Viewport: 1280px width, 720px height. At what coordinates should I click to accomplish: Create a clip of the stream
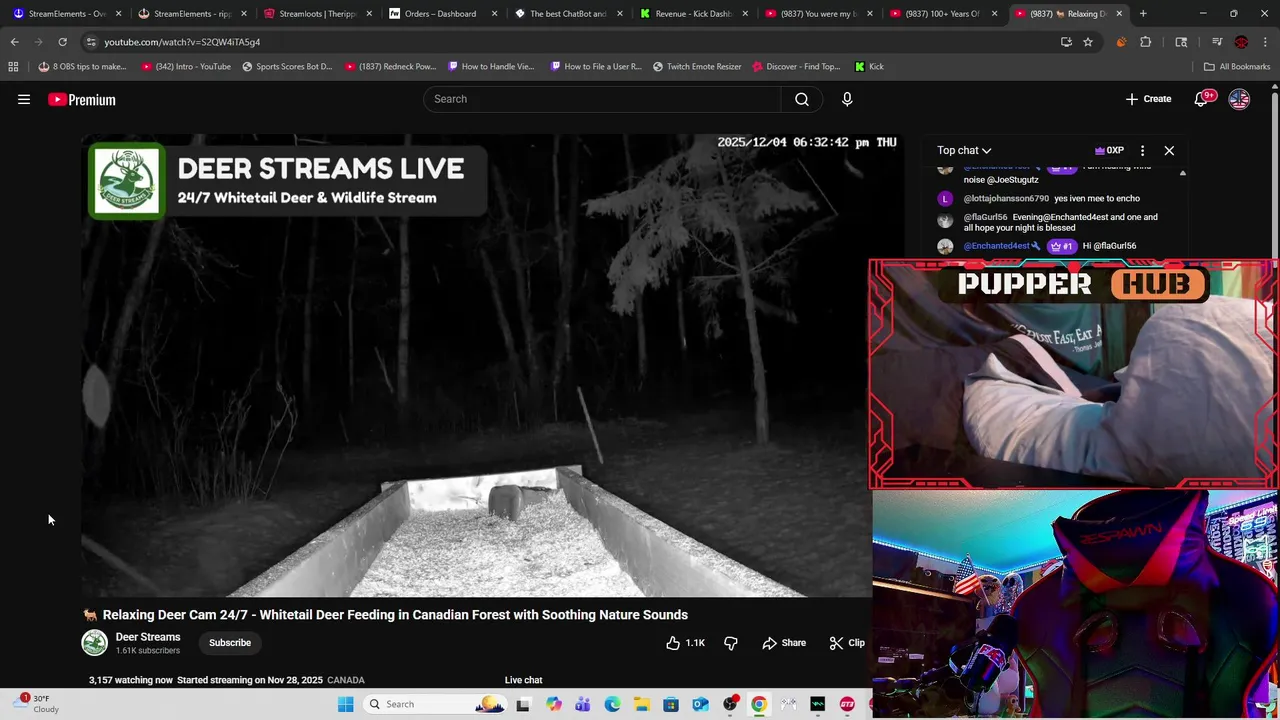[x=847, y=643]
